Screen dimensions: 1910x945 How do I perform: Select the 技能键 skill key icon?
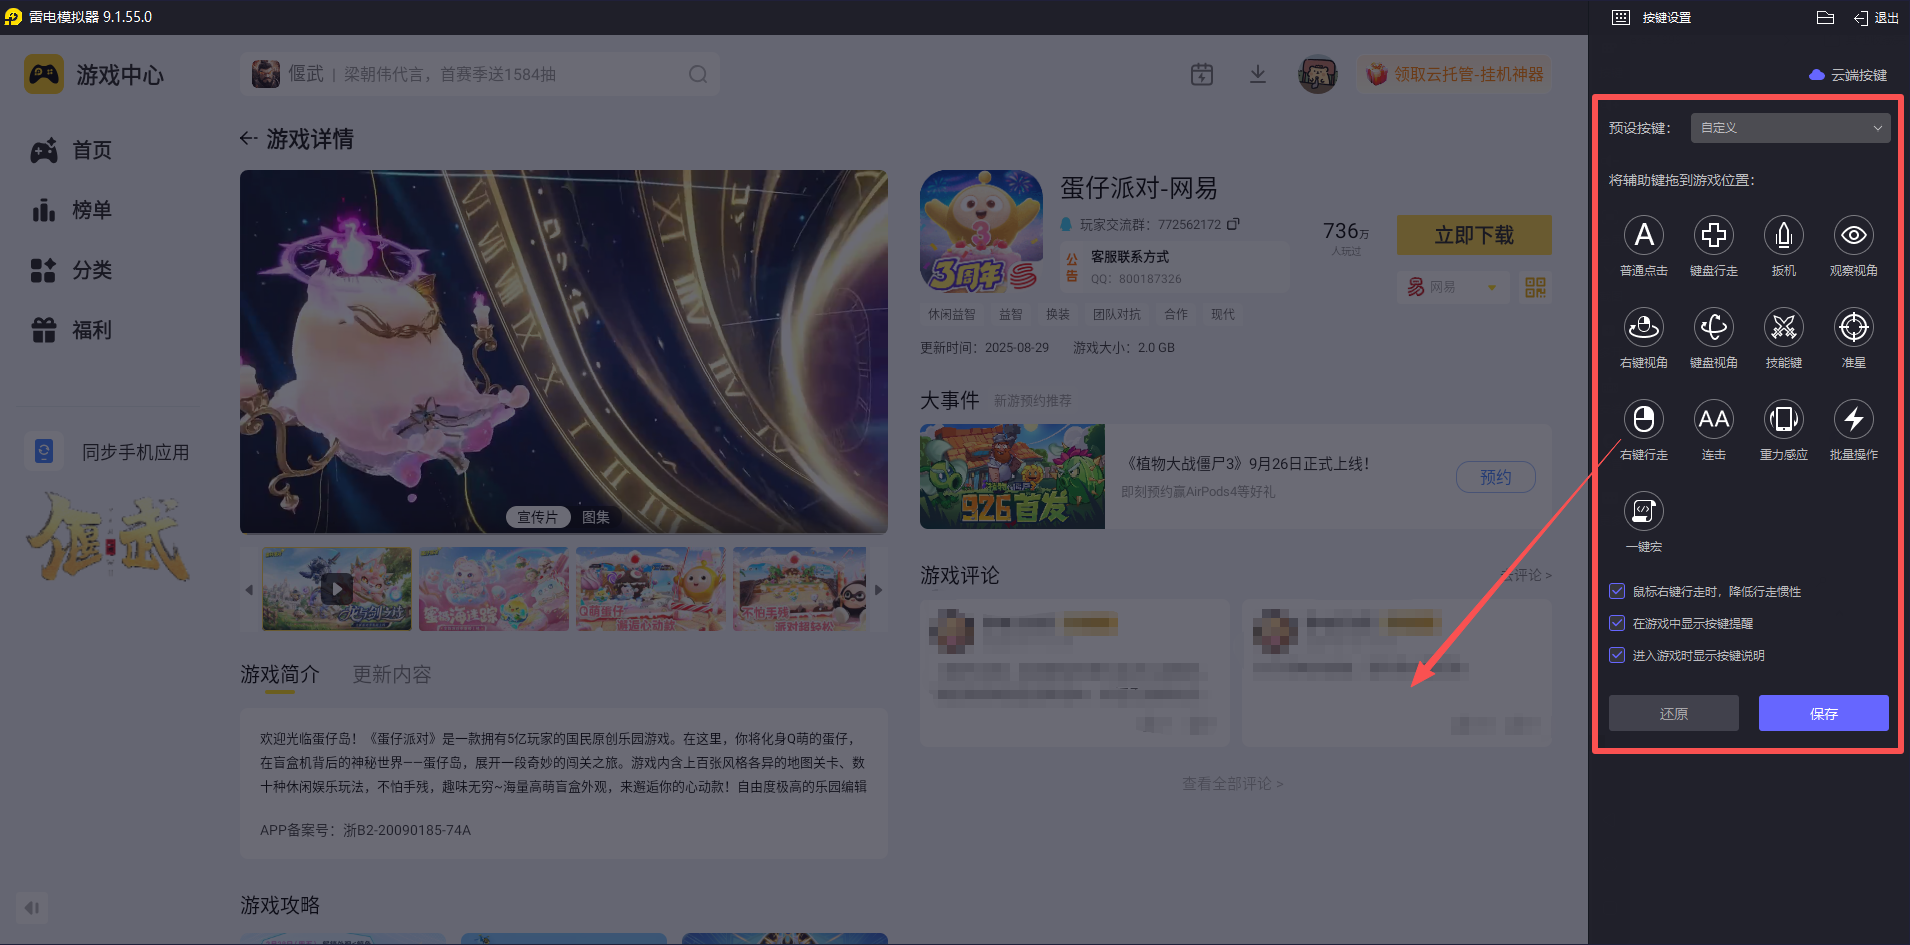[1783, 327]
